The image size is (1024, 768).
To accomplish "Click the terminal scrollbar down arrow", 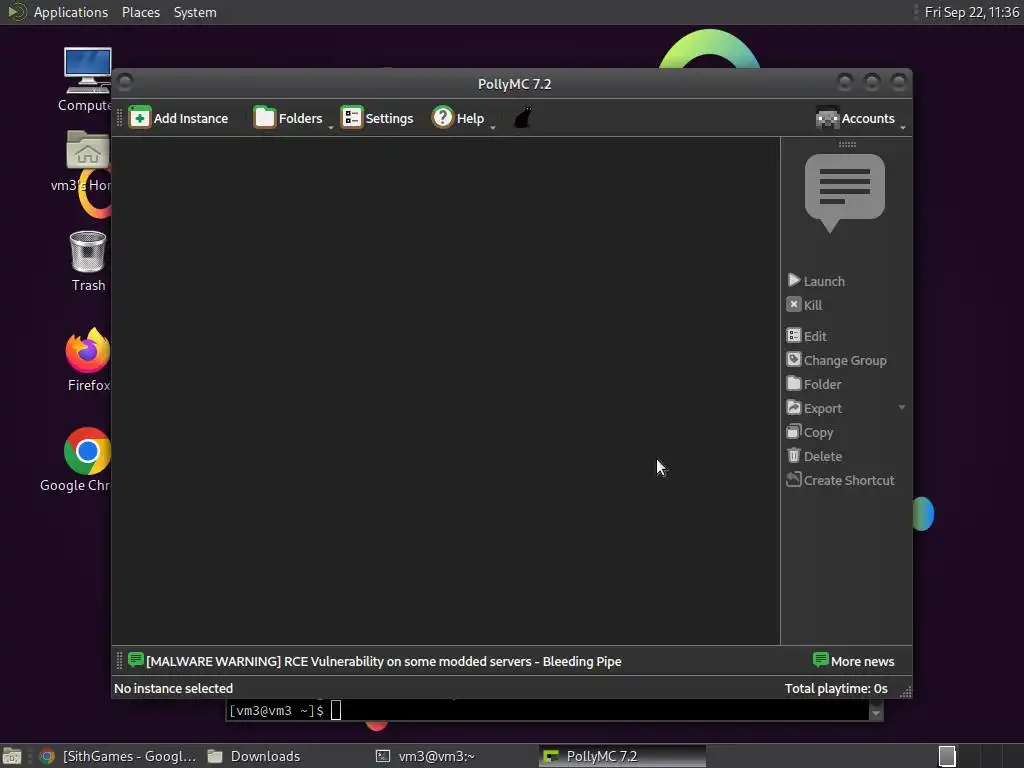I will click(876, 711).
